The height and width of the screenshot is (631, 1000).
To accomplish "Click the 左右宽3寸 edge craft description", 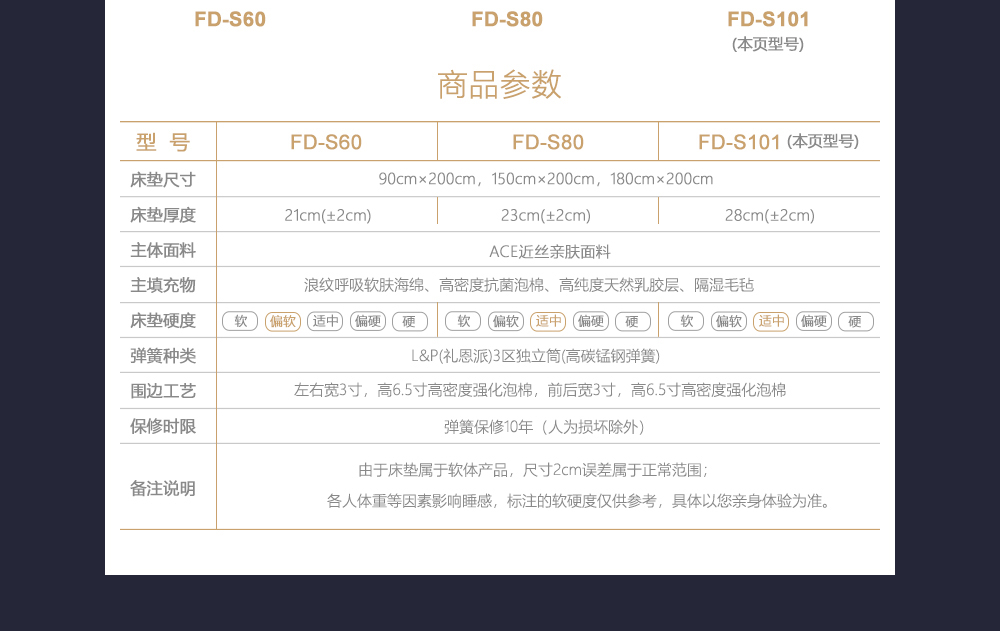I will click(x=540, y=390).
